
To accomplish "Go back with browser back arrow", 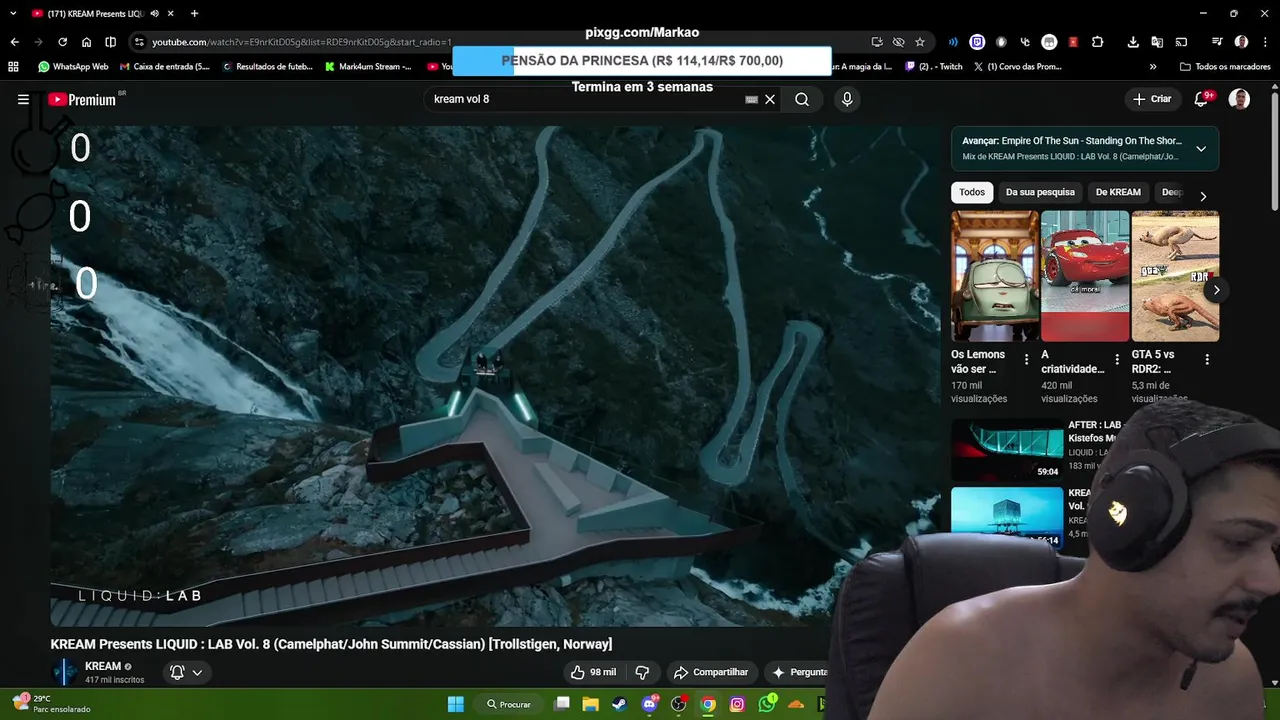I will point(14,42).
